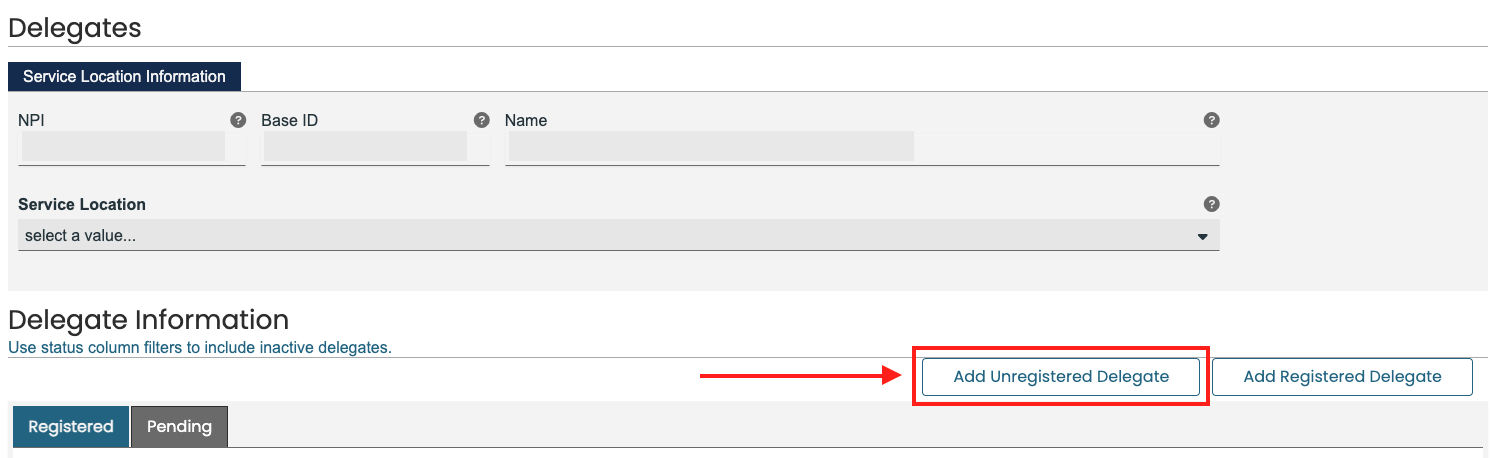Show help for Service Location dropdown
Viewport: 1492px width, 458px height.
coord(1211,204)
